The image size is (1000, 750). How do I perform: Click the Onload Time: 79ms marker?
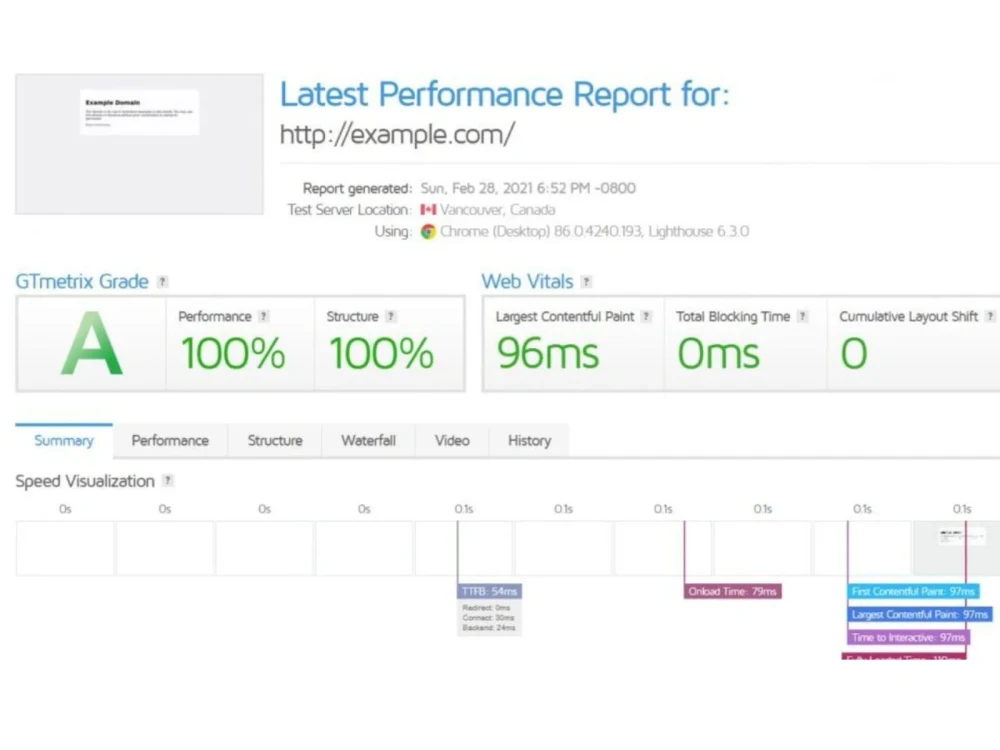[733, 591]
